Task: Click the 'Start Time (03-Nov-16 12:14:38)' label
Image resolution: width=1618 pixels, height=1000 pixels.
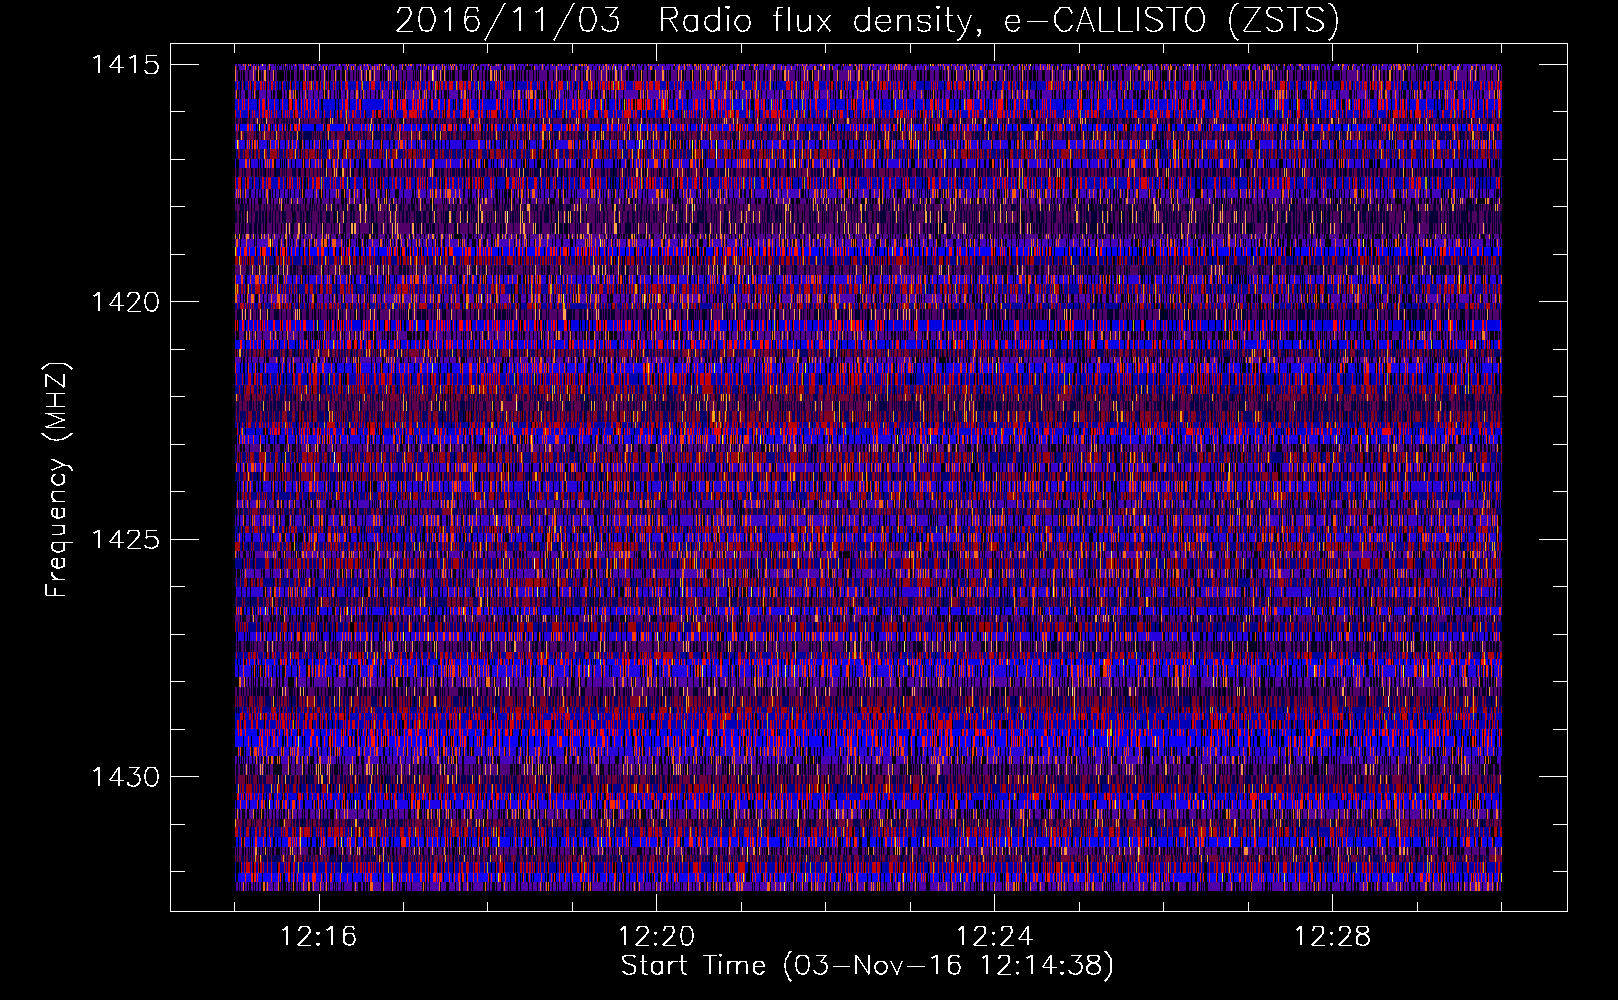Action: click(867, 966)
